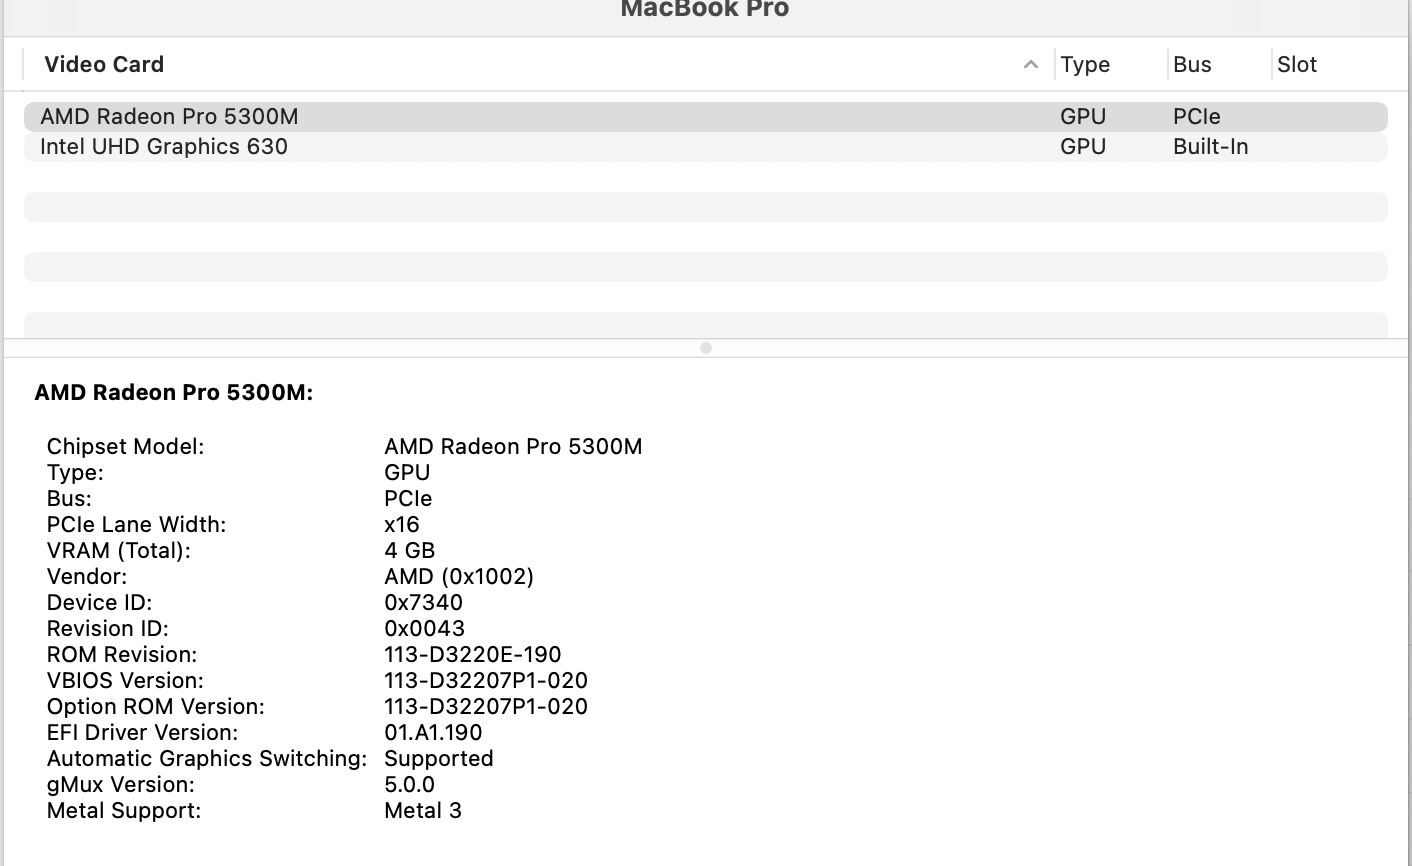Click the Video Card sort arrow icon

(1031, 65)
